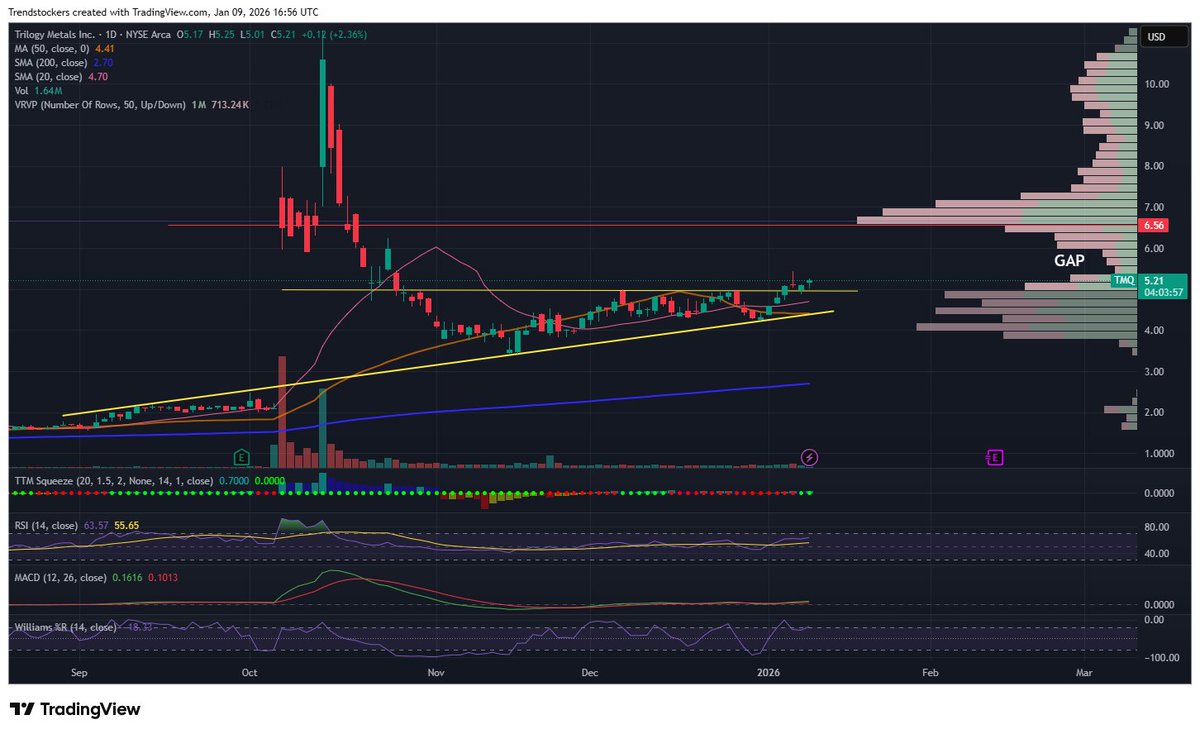This screenshot has width=1200, height=734.
Task: Click the green earnings E marker near October
Action: (x=241, y=457)
